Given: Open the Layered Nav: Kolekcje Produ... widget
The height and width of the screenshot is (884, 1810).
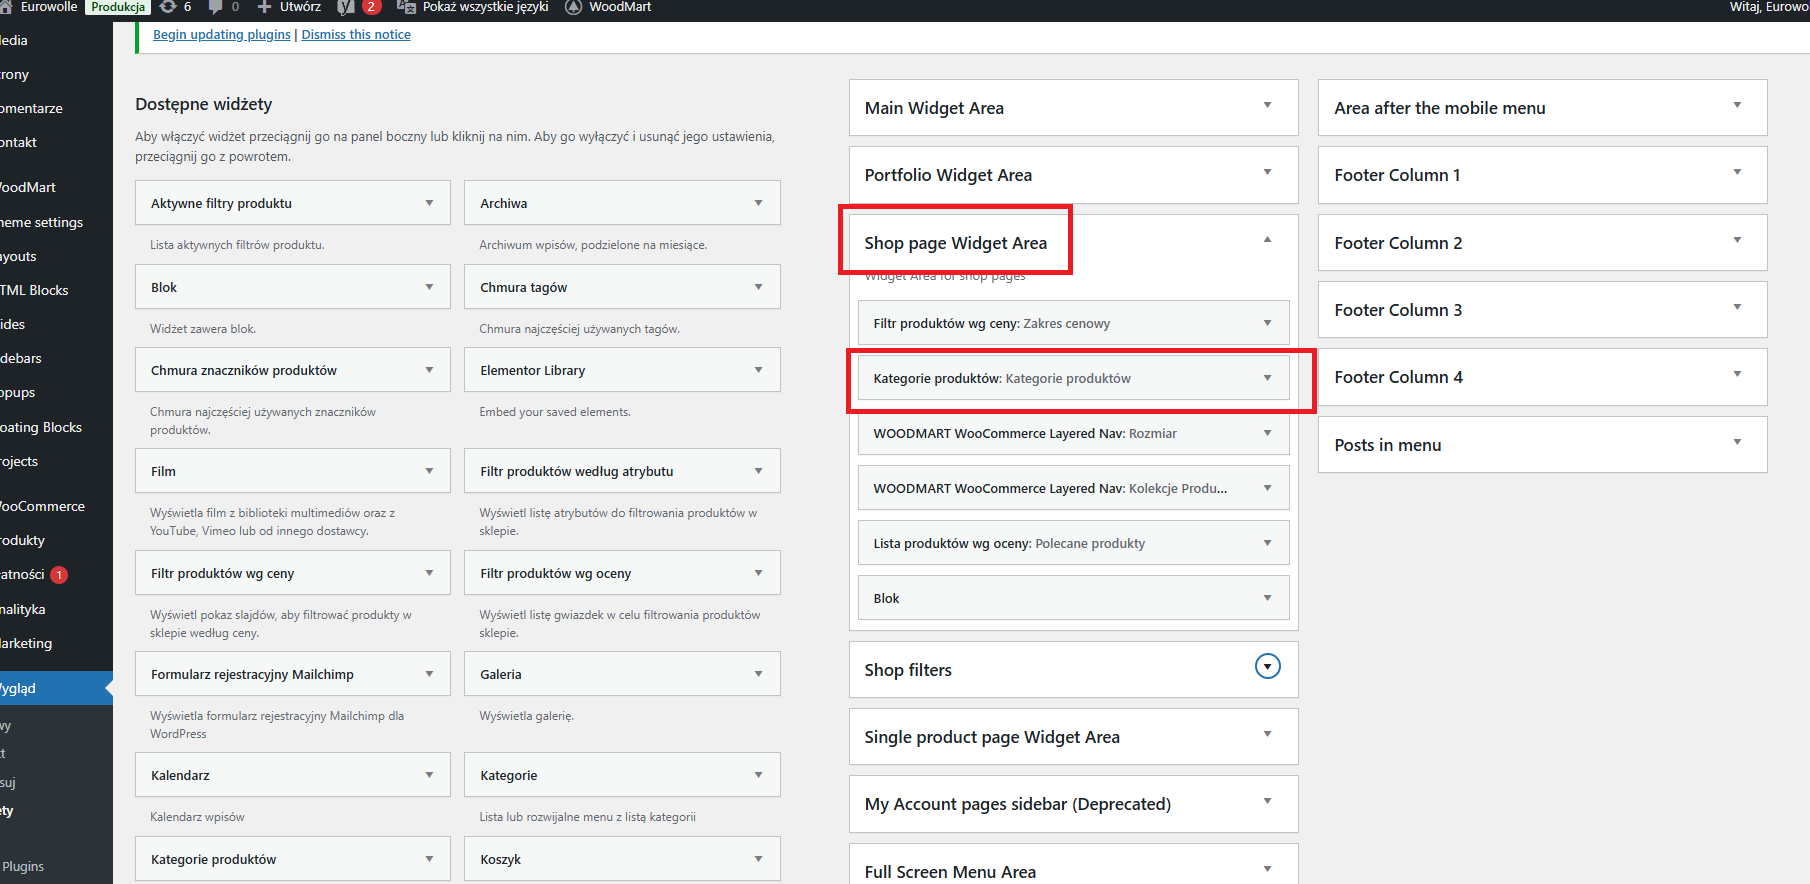Looking at the screenshot, I should pyautogui.click(x=1074, y=488).
